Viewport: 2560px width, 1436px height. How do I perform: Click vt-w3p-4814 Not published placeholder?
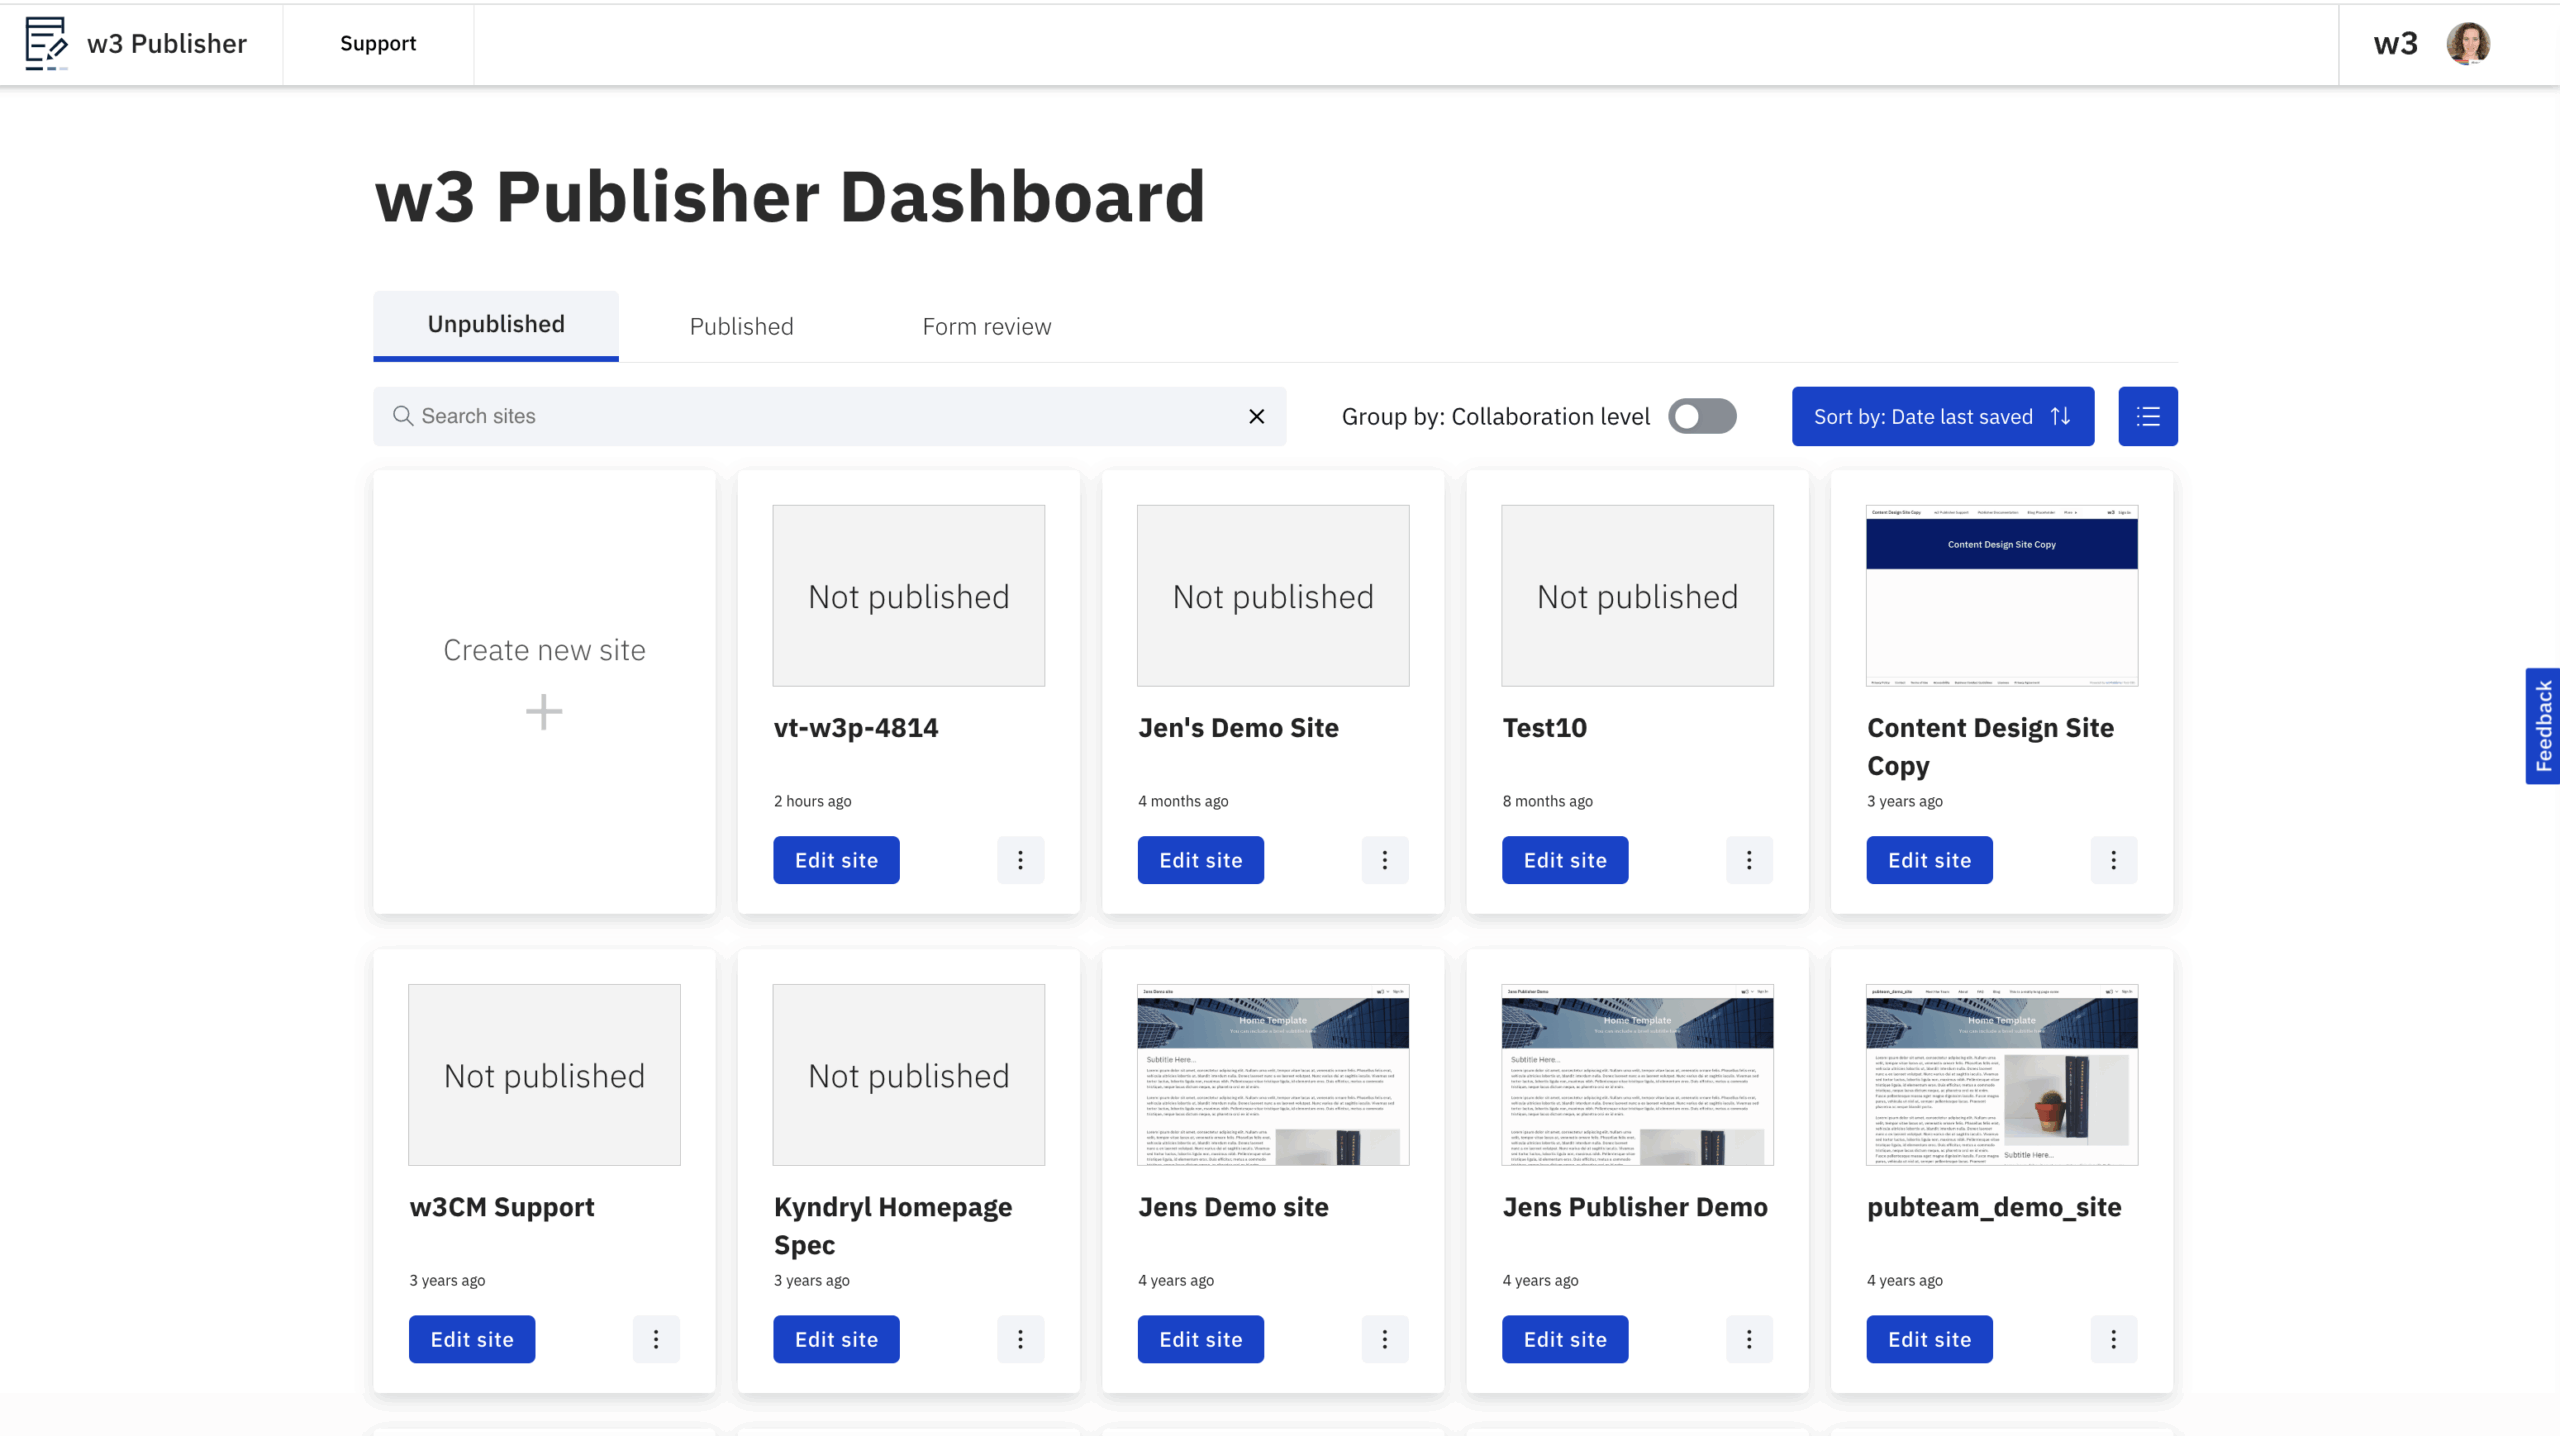(909, 596)
